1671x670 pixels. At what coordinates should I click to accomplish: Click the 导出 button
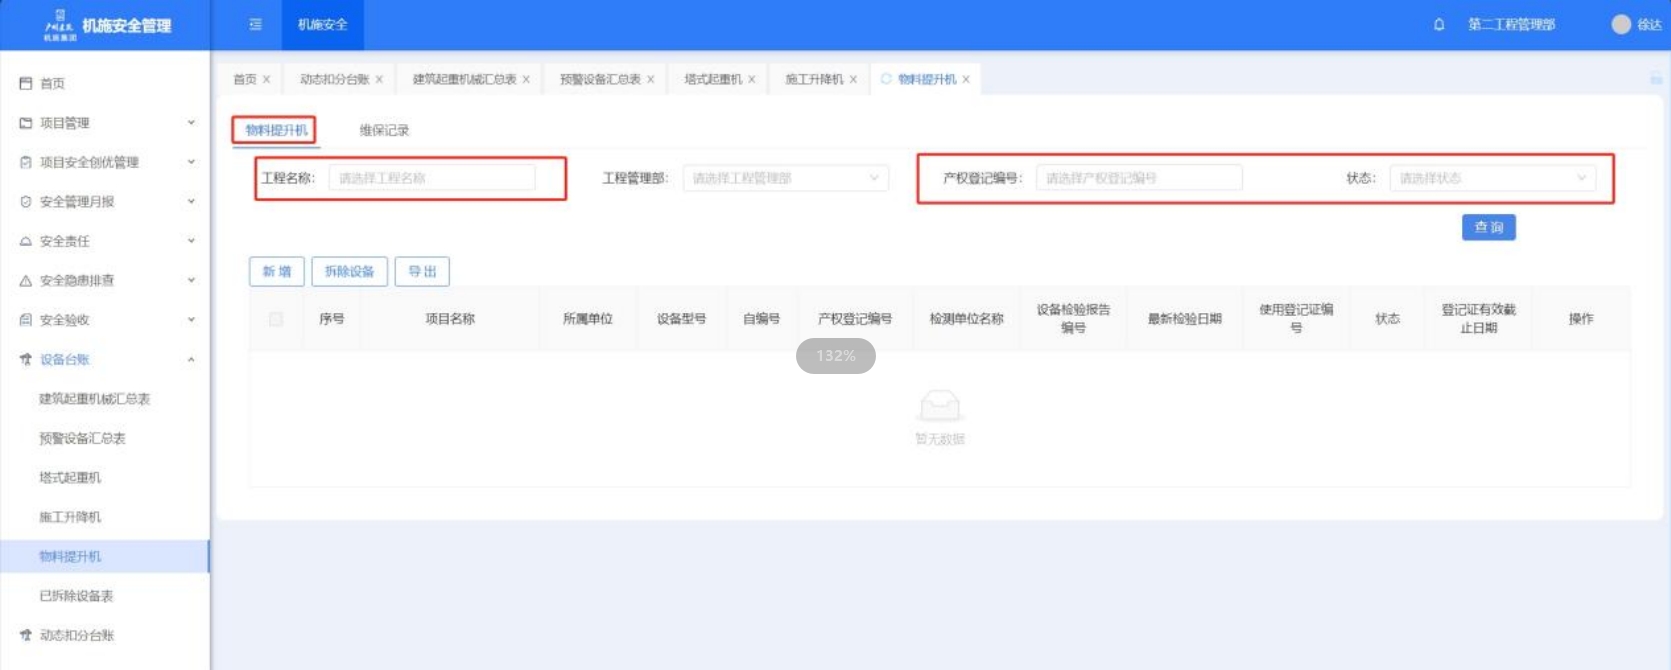(422, 271)
